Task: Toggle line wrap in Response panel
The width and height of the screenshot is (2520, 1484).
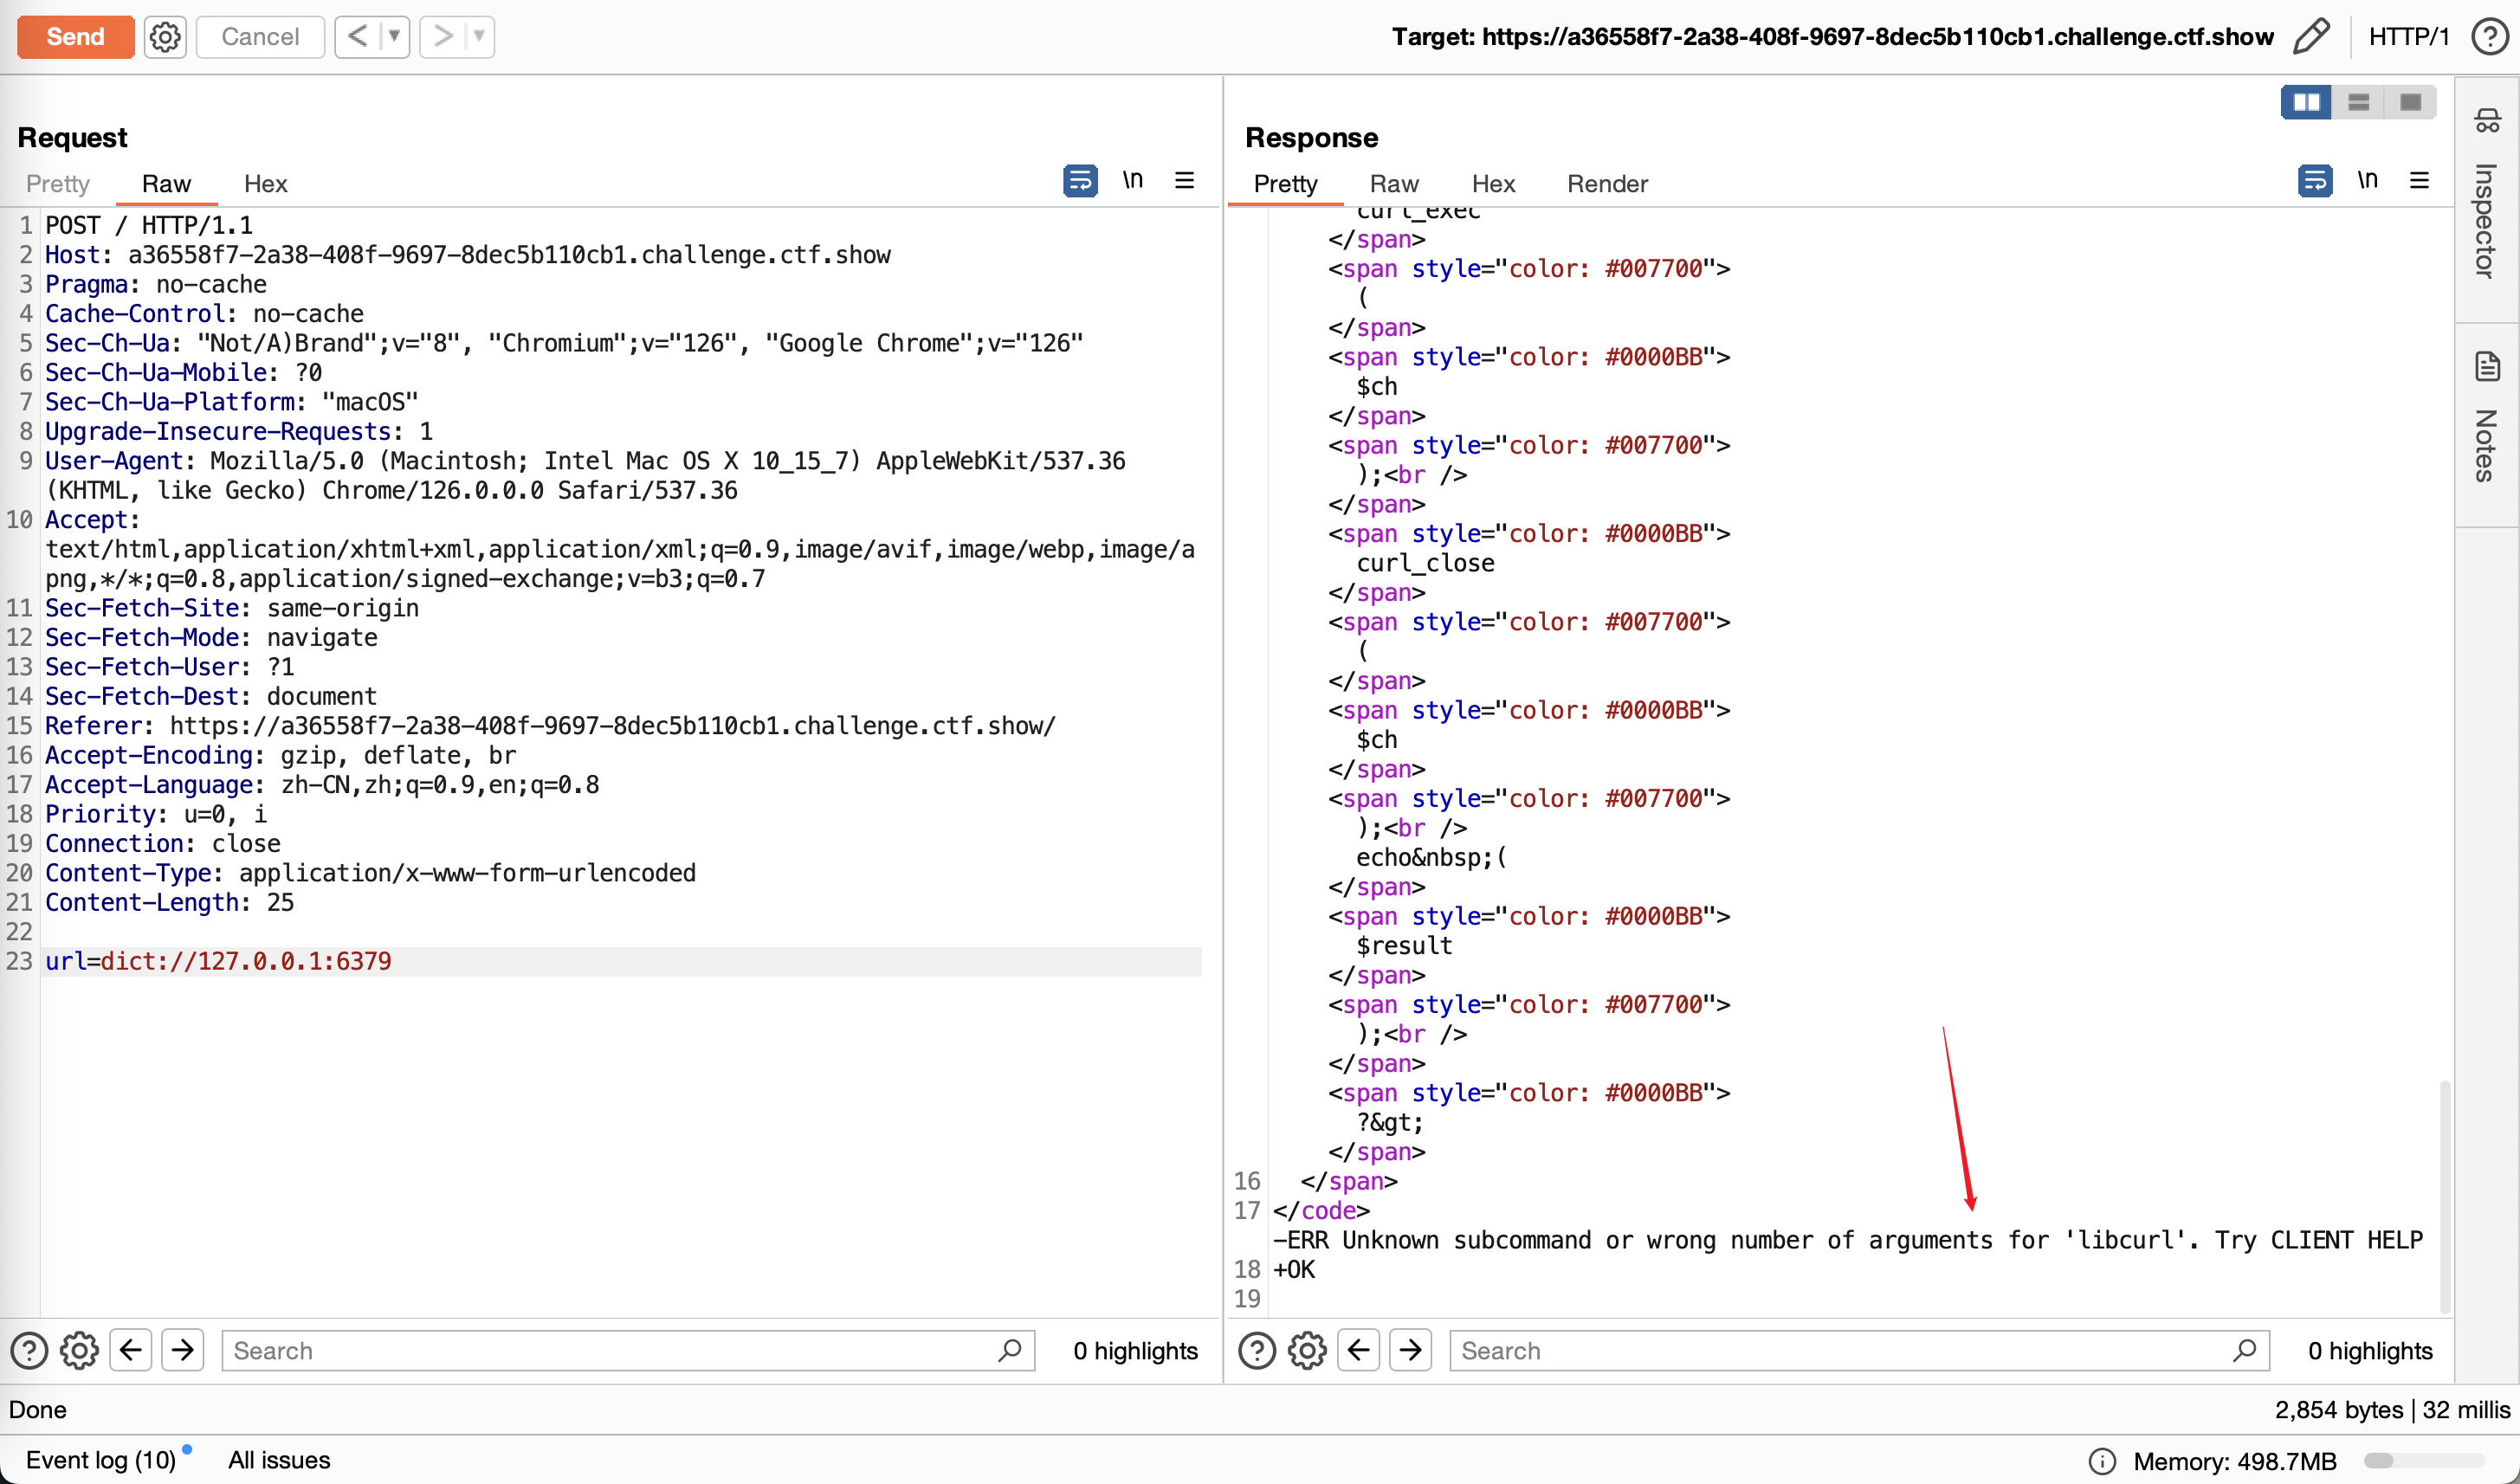Action: click(x=2315, y=181)
